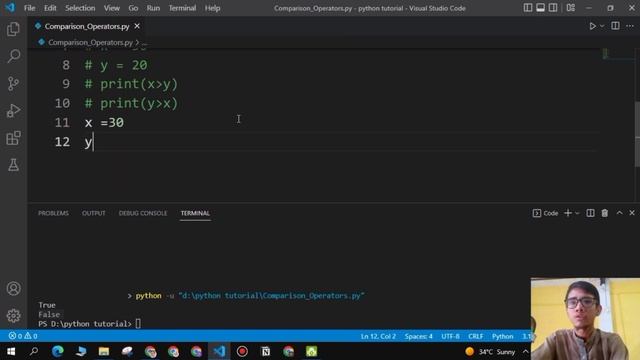Open the Run menu

(x=153, y=8)
